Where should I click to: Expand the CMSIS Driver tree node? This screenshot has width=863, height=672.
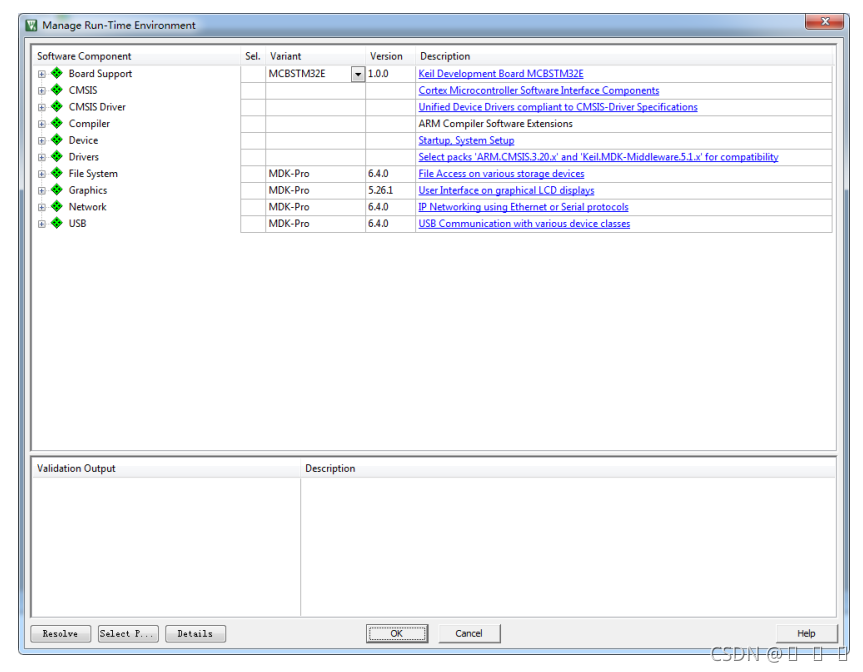(x=41, y=107)
